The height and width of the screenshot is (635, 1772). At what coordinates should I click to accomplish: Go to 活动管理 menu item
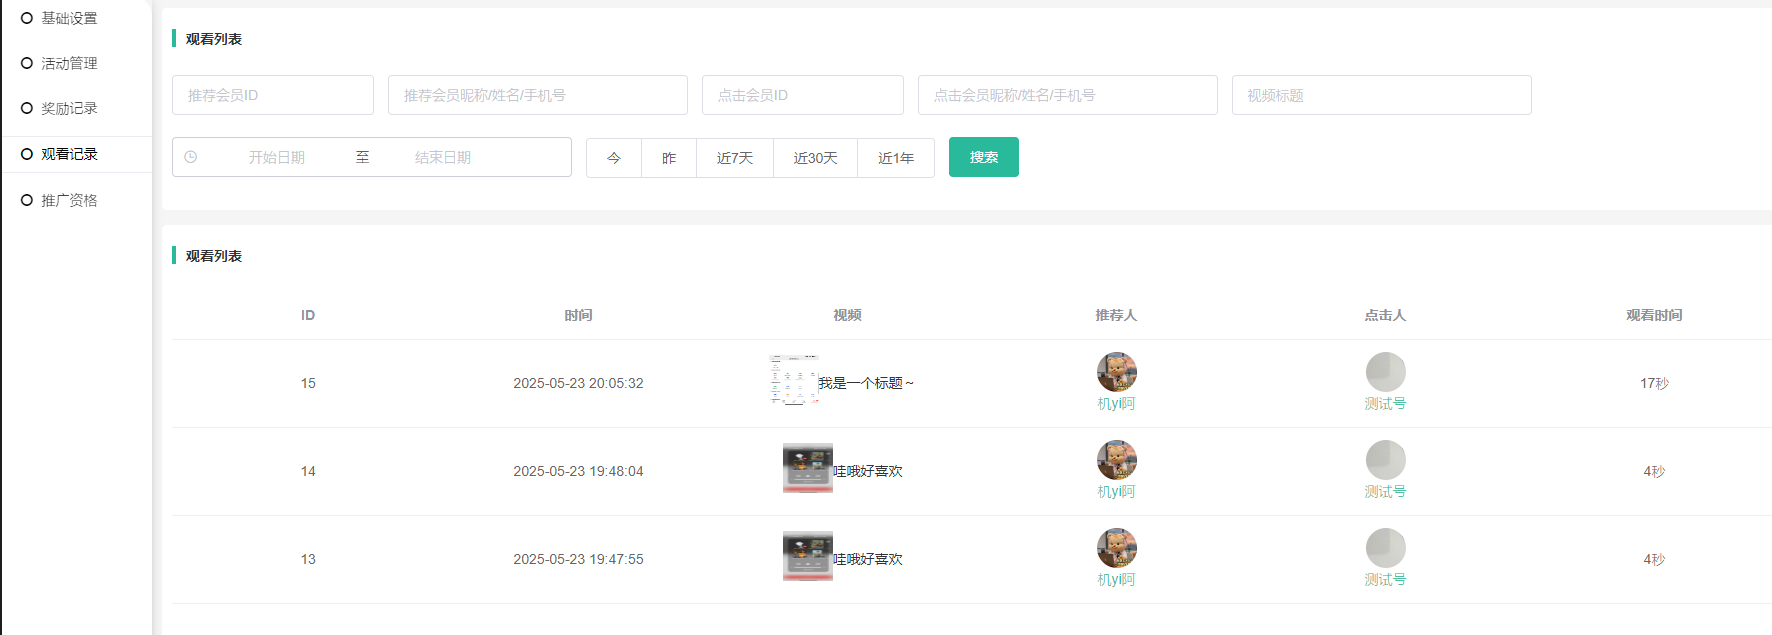coord(69,63)
